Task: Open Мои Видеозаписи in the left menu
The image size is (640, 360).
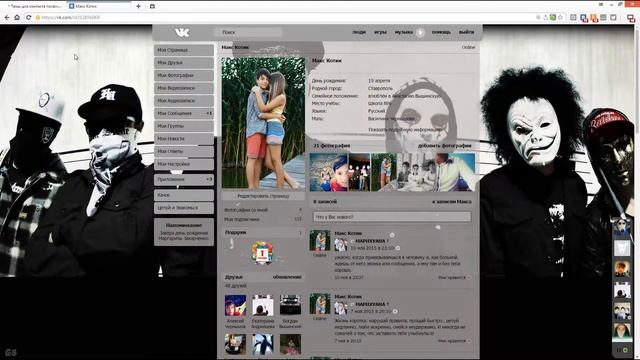Action: point(184,88)
